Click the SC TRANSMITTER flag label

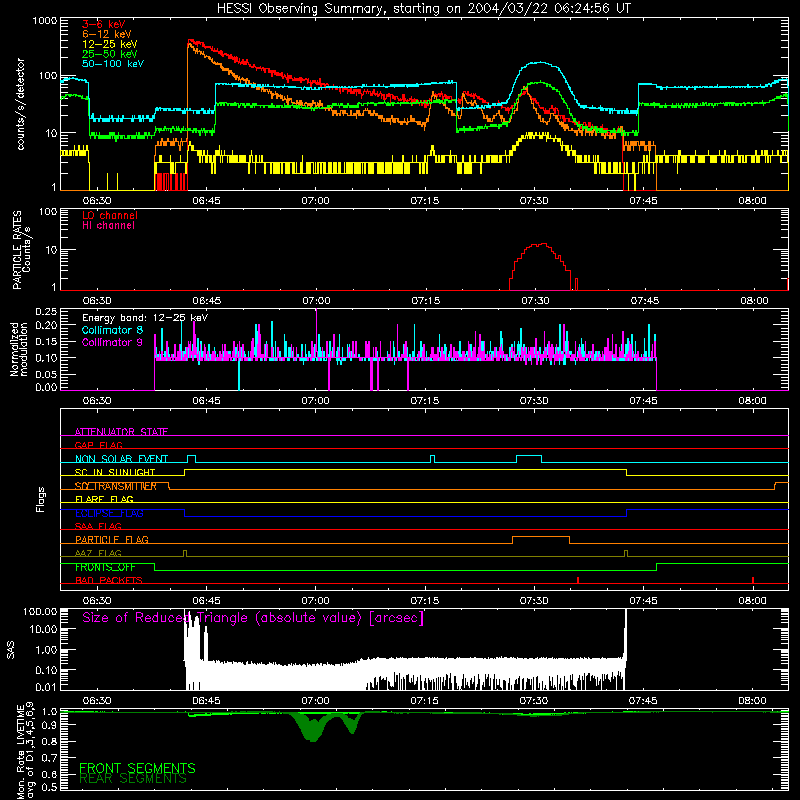pyautogui.click(x=115, y=486)
